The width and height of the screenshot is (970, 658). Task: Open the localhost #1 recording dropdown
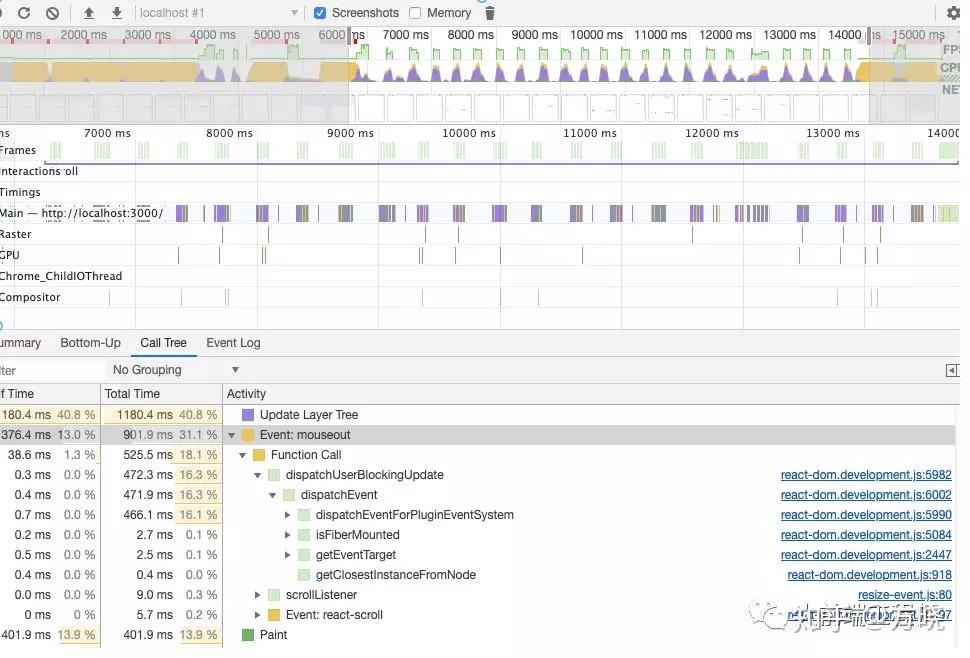click(218, 12)
